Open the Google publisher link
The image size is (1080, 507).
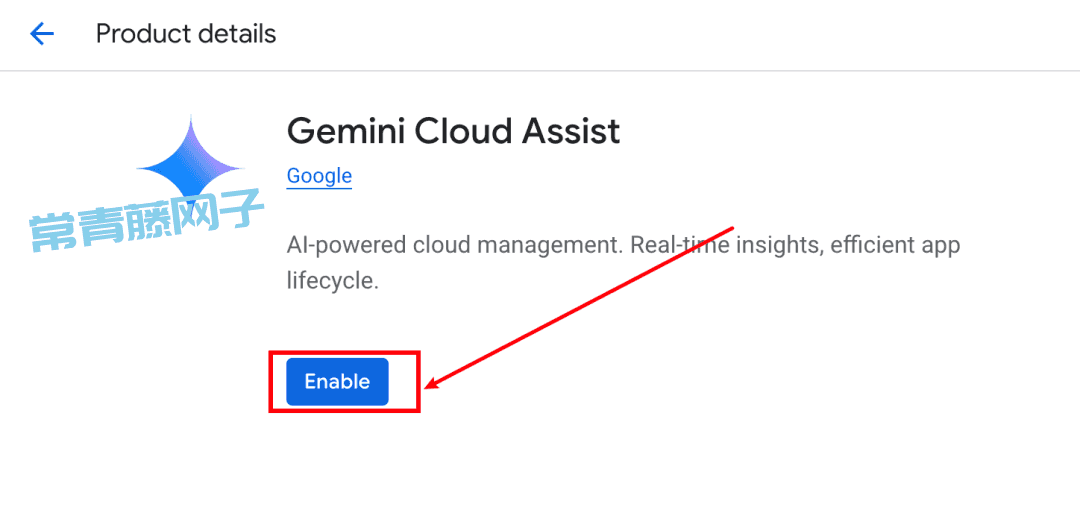pyautogui.click(x=320, y=176)
